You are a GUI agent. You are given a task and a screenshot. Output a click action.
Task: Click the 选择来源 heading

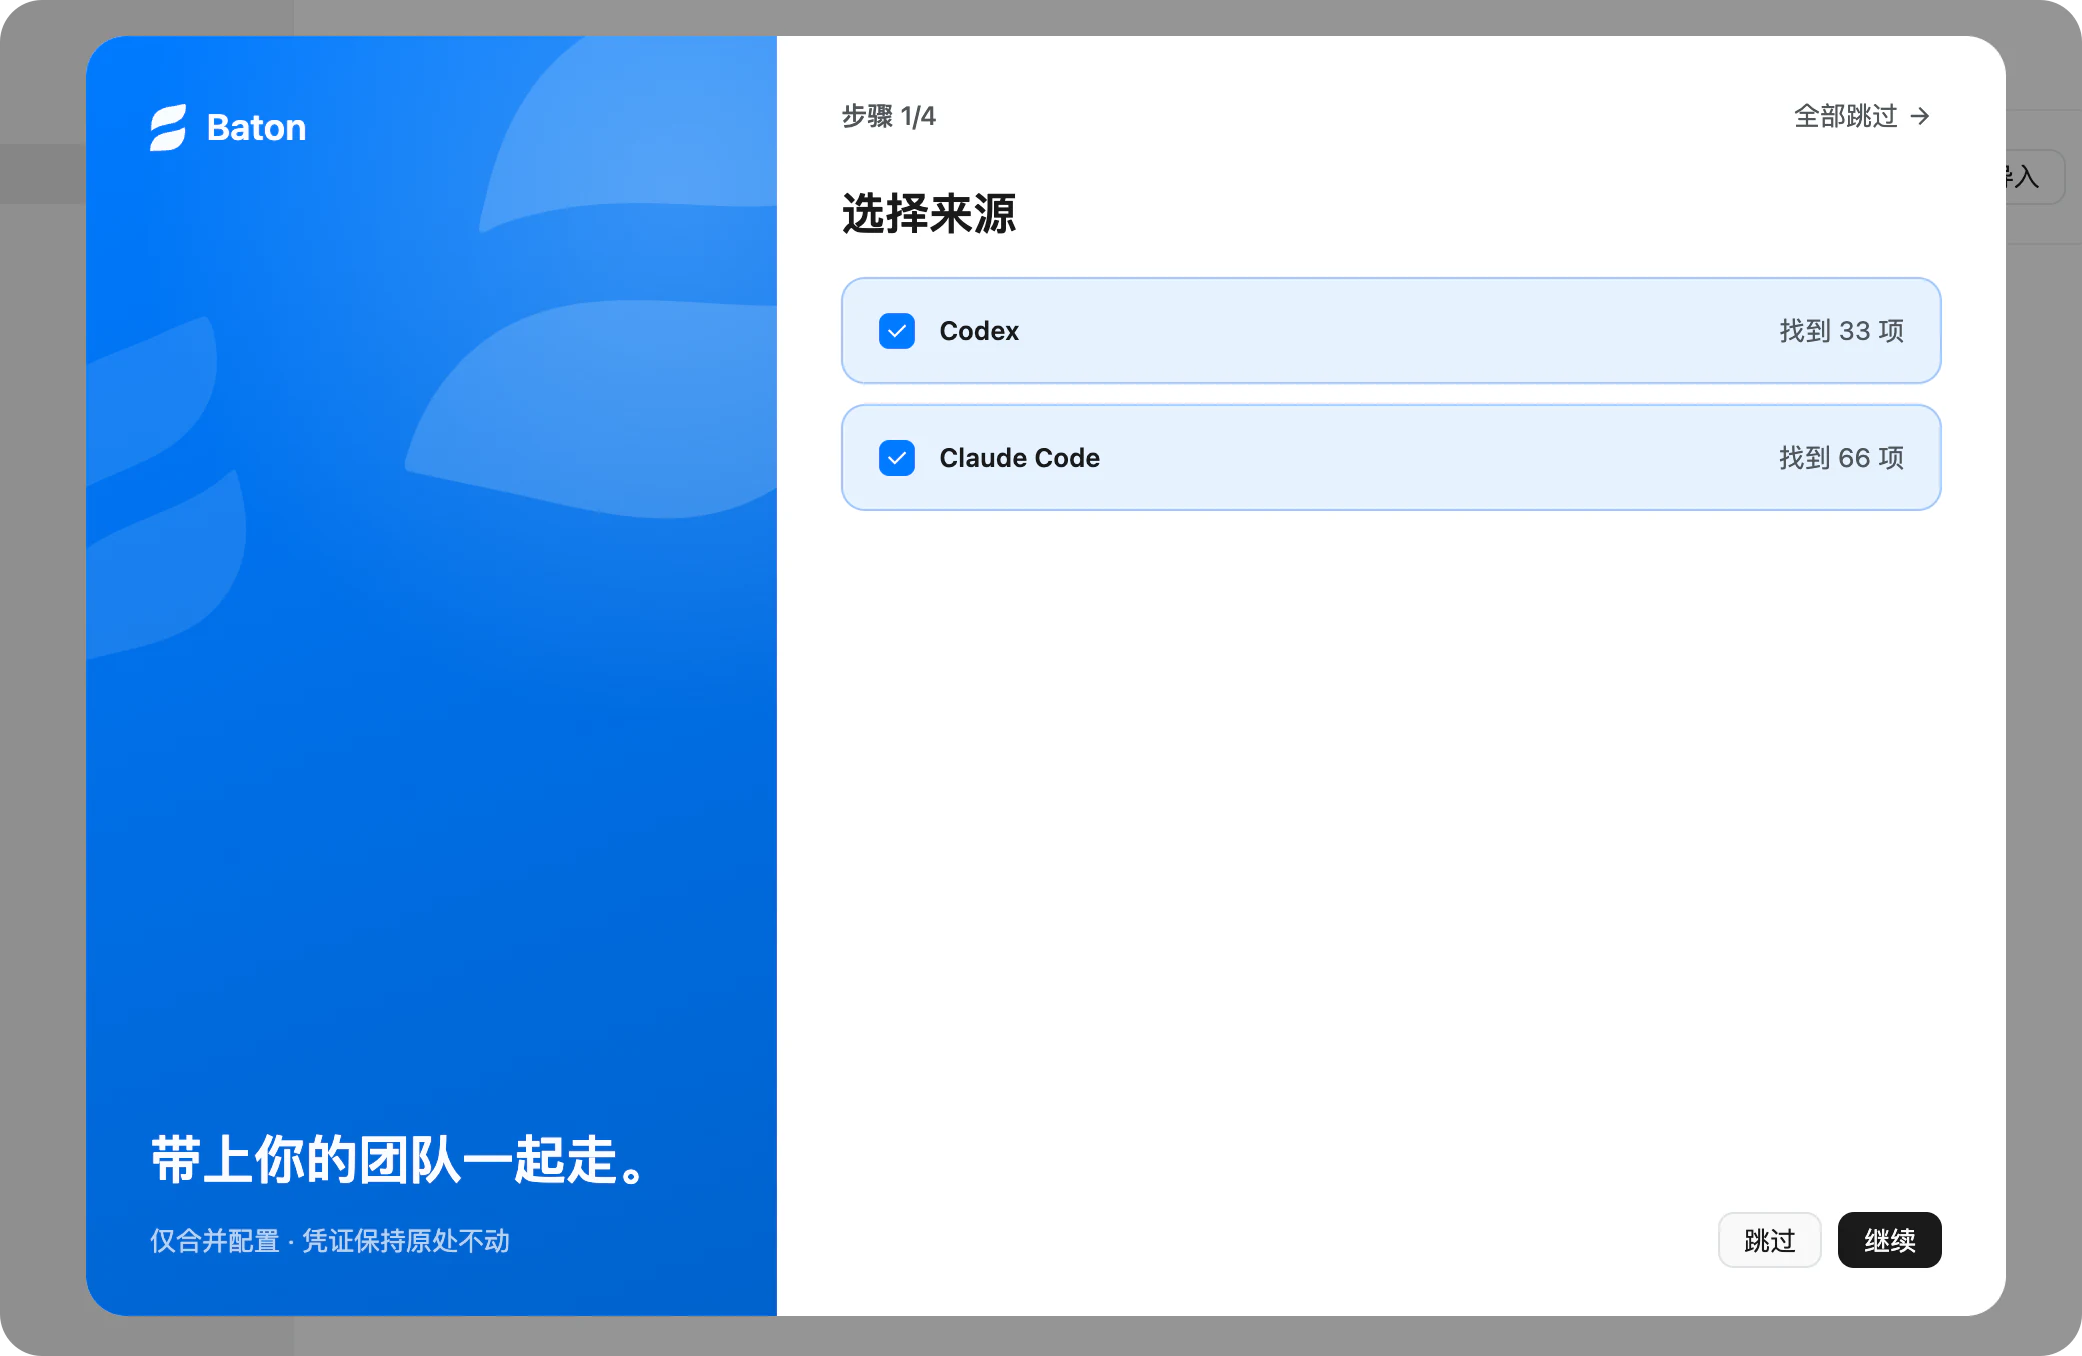929,213
